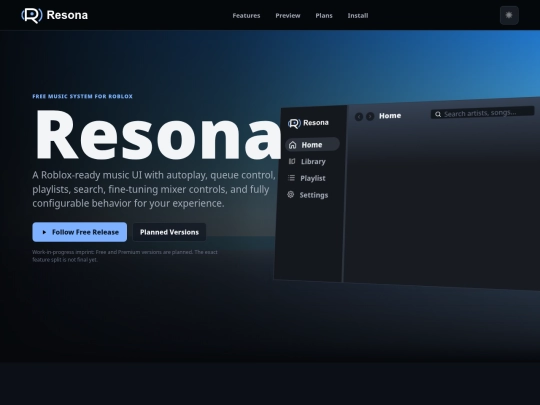
Task: Open the Plans nav link
Action: click(x=324, y=15)
